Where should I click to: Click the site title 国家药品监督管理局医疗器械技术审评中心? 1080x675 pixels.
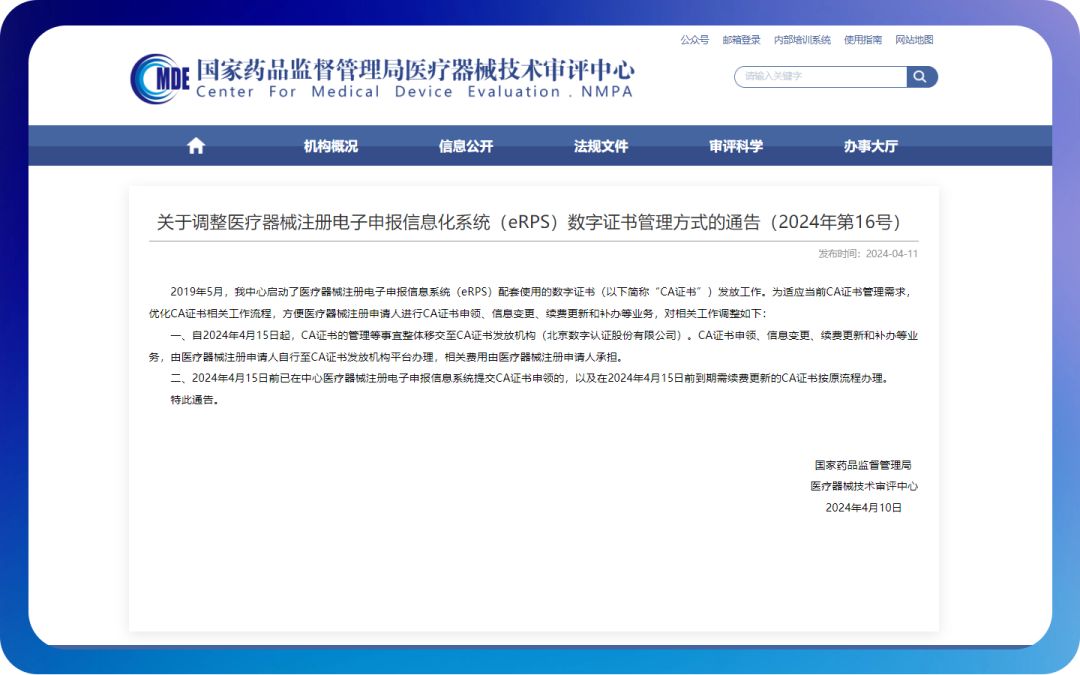(415, 70)
